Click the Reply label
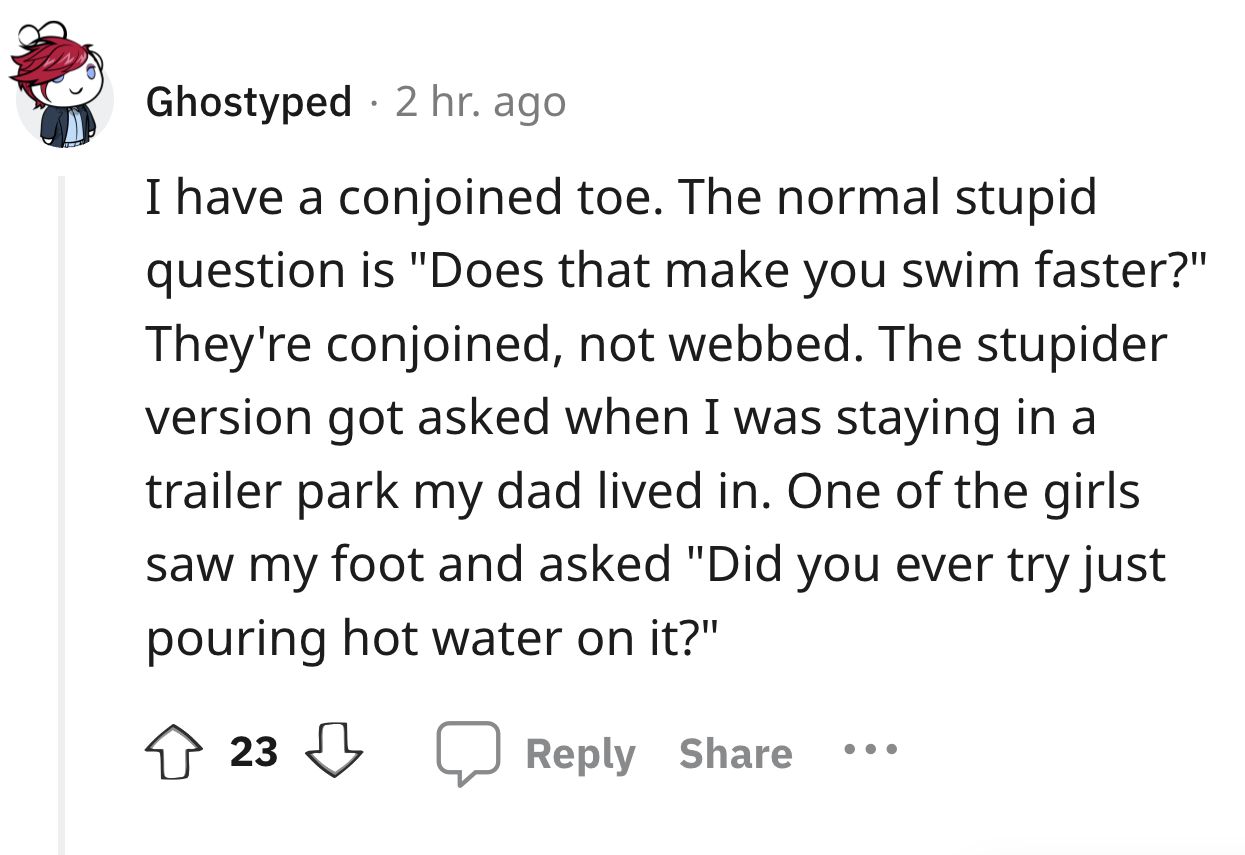Screen dimensions: 1245x855 point(581,754)
